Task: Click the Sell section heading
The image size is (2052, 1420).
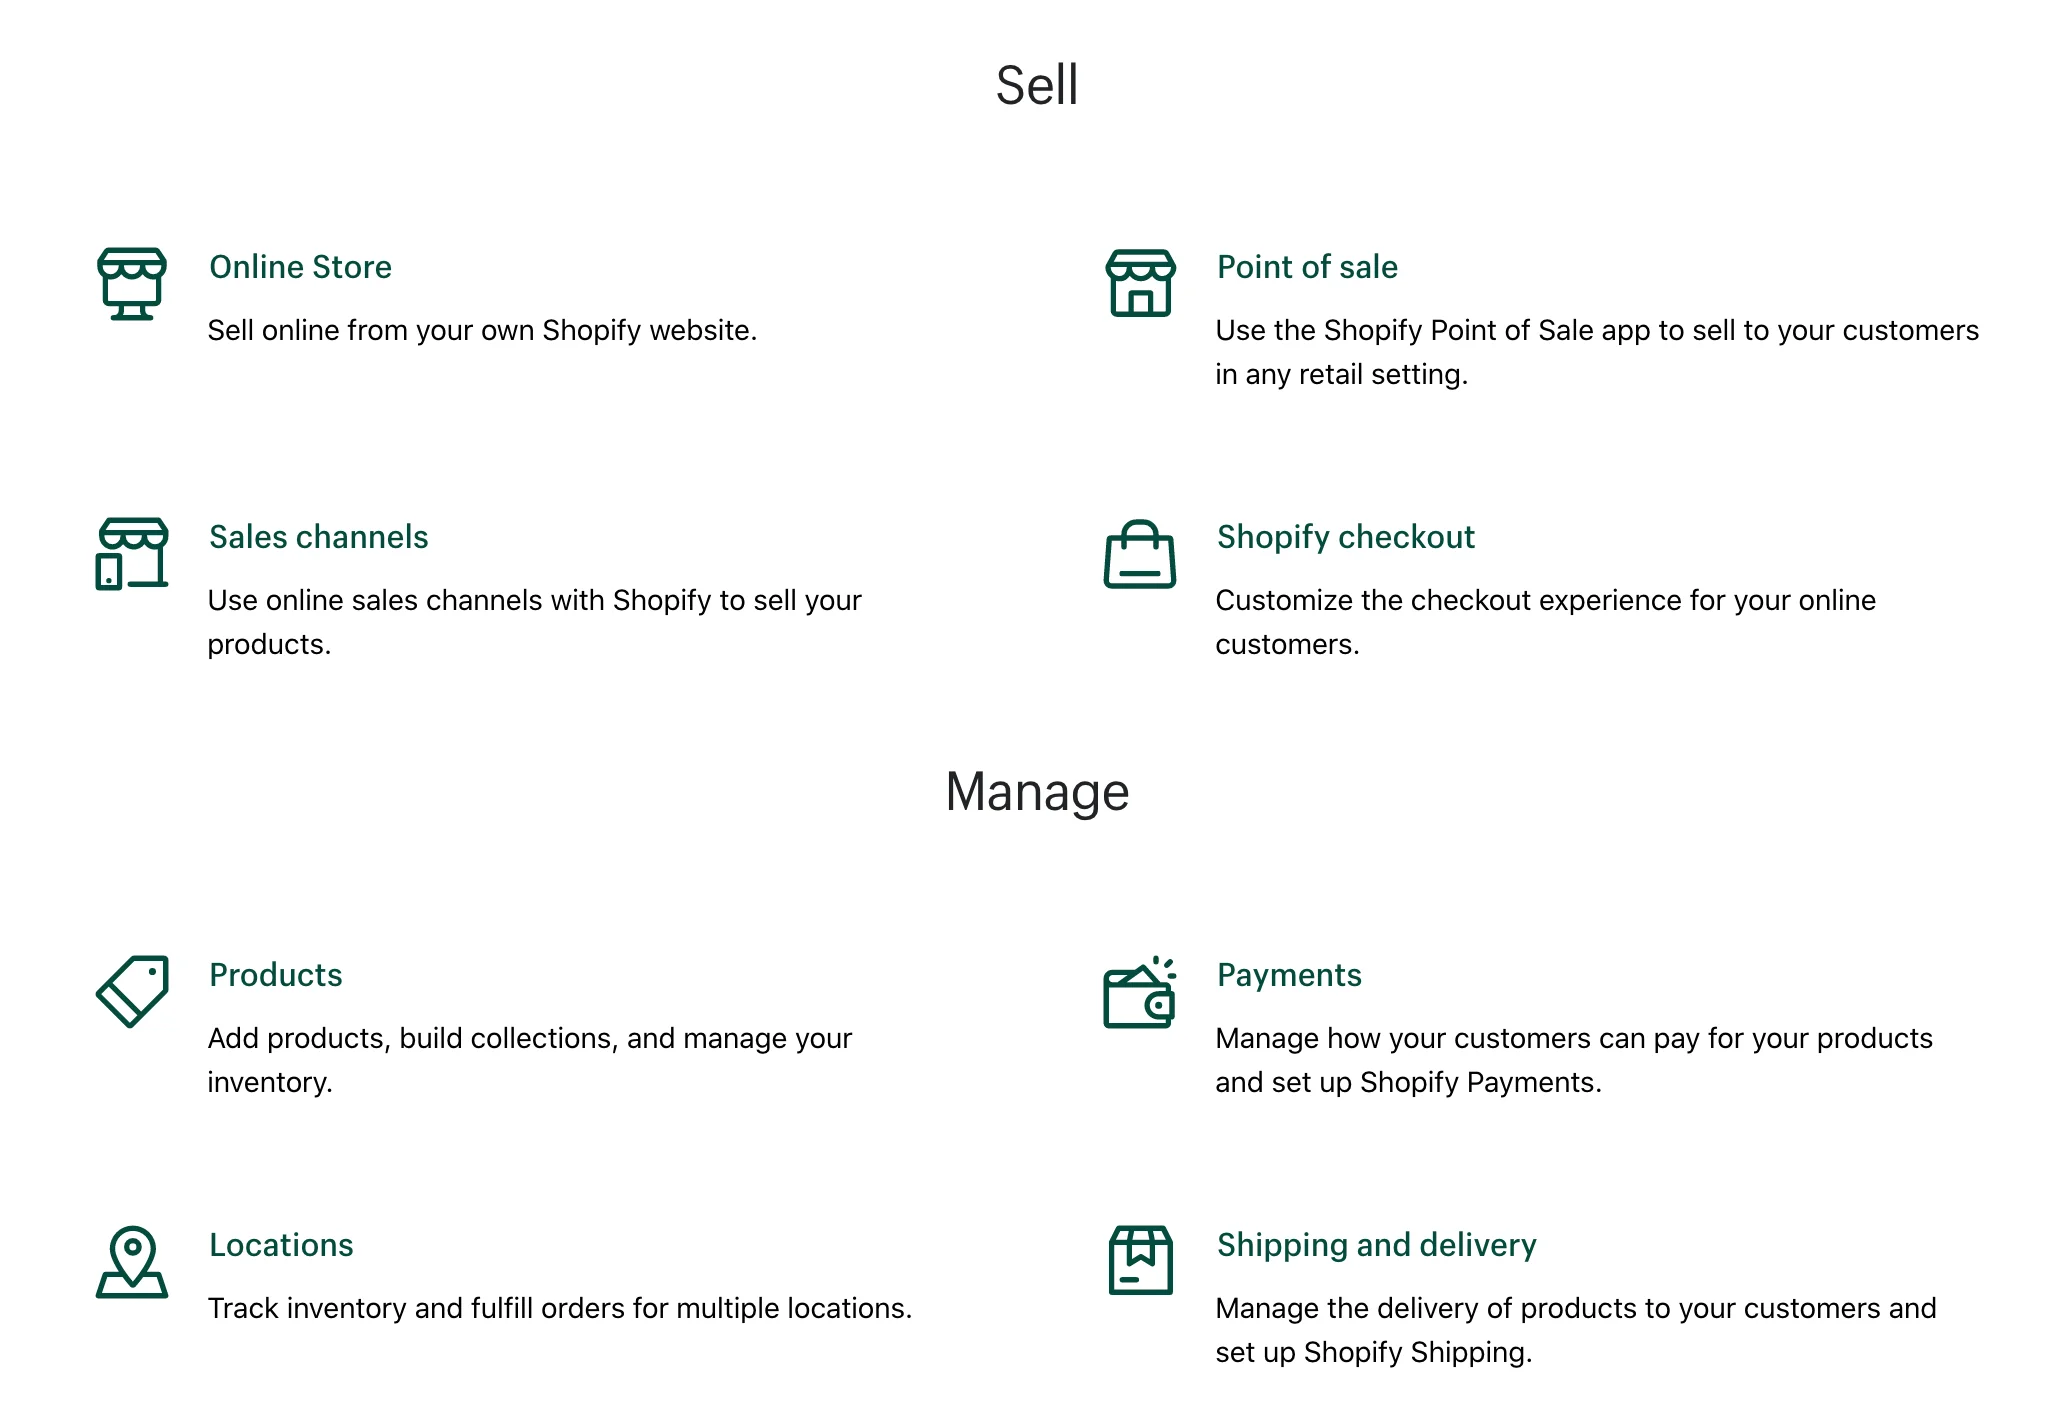Action: [1037, 85]
